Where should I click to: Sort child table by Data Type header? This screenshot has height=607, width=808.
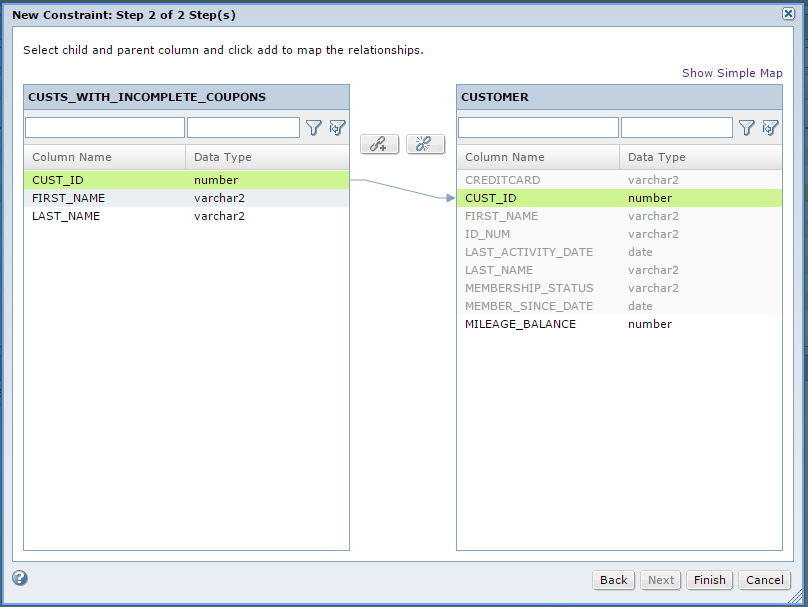click(267, 157)
